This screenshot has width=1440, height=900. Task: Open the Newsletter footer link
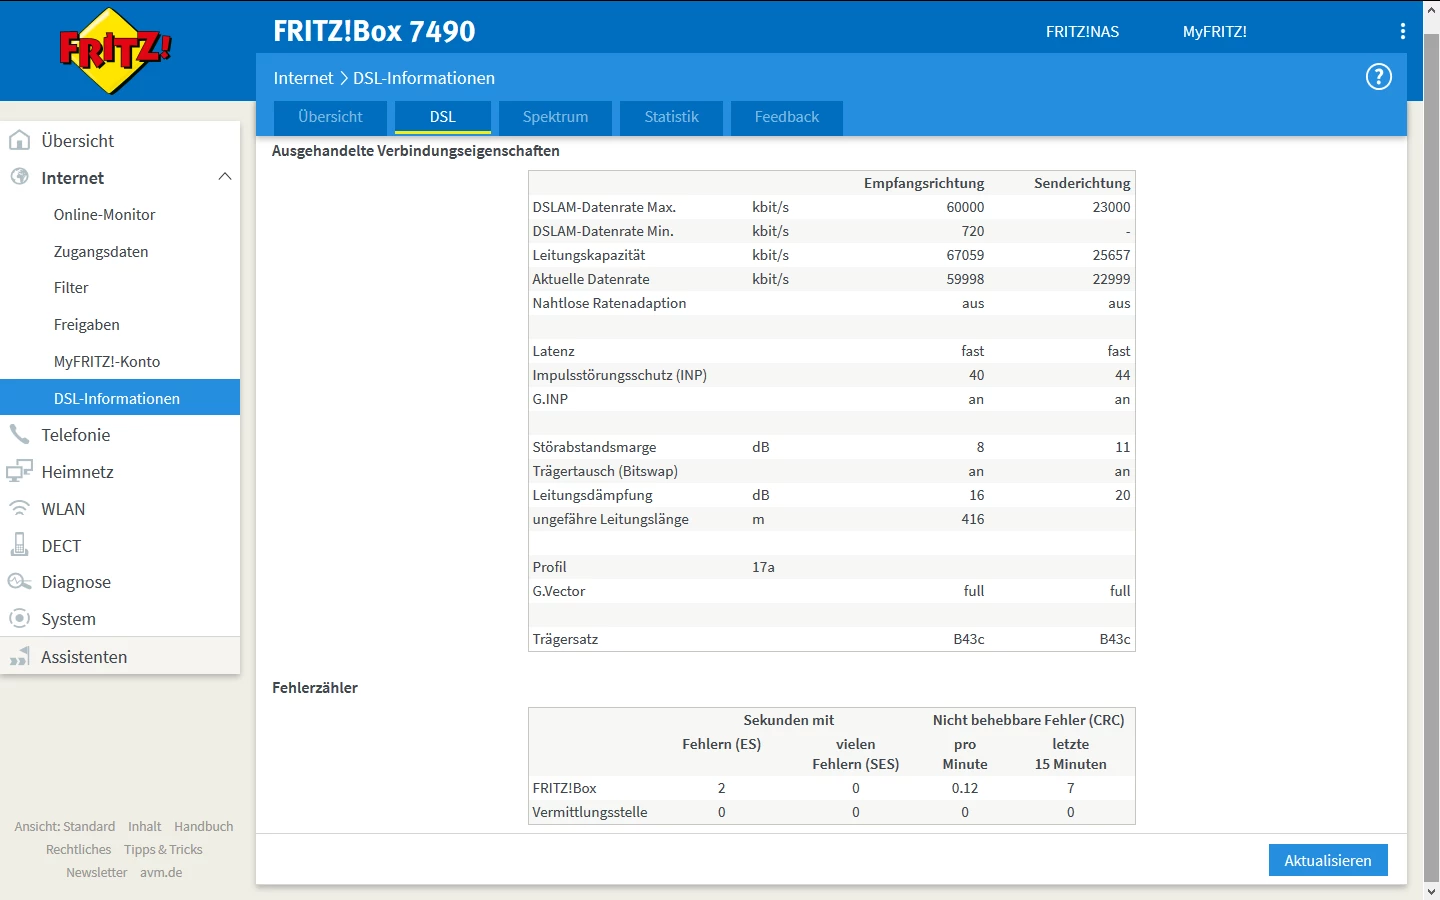pos(97,873)
